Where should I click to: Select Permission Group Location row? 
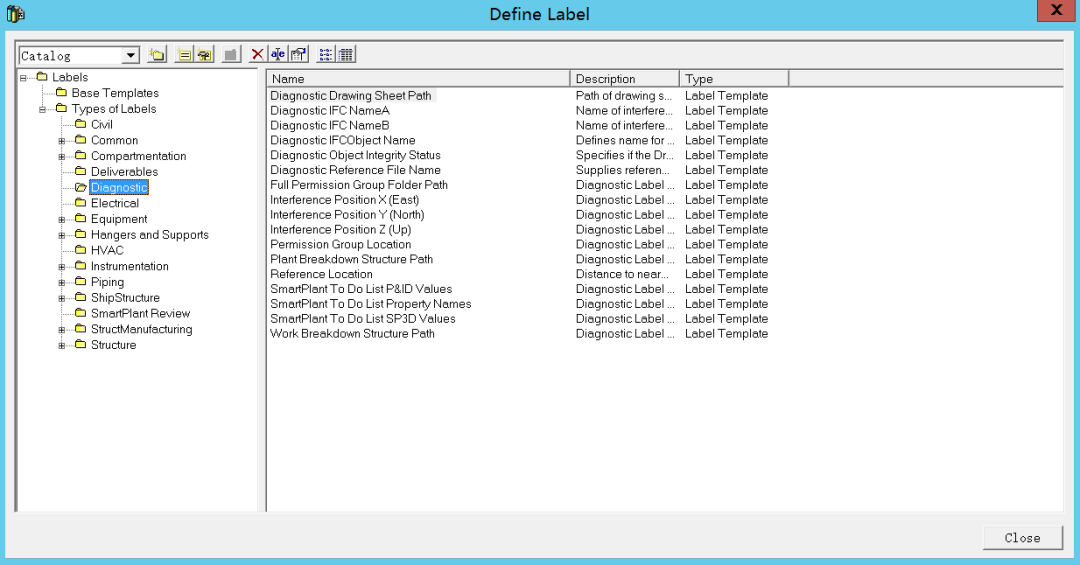(x=340, y=245)
